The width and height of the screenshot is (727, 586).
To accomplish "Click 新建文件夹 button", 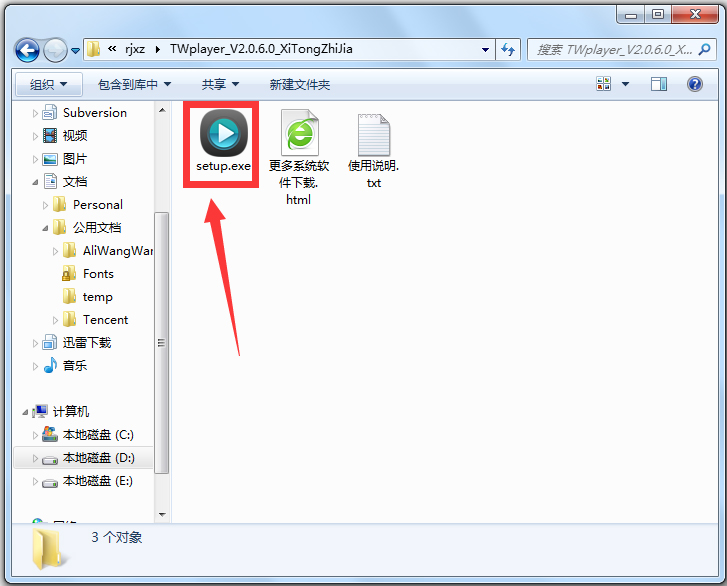I will [x=300, y=84].
